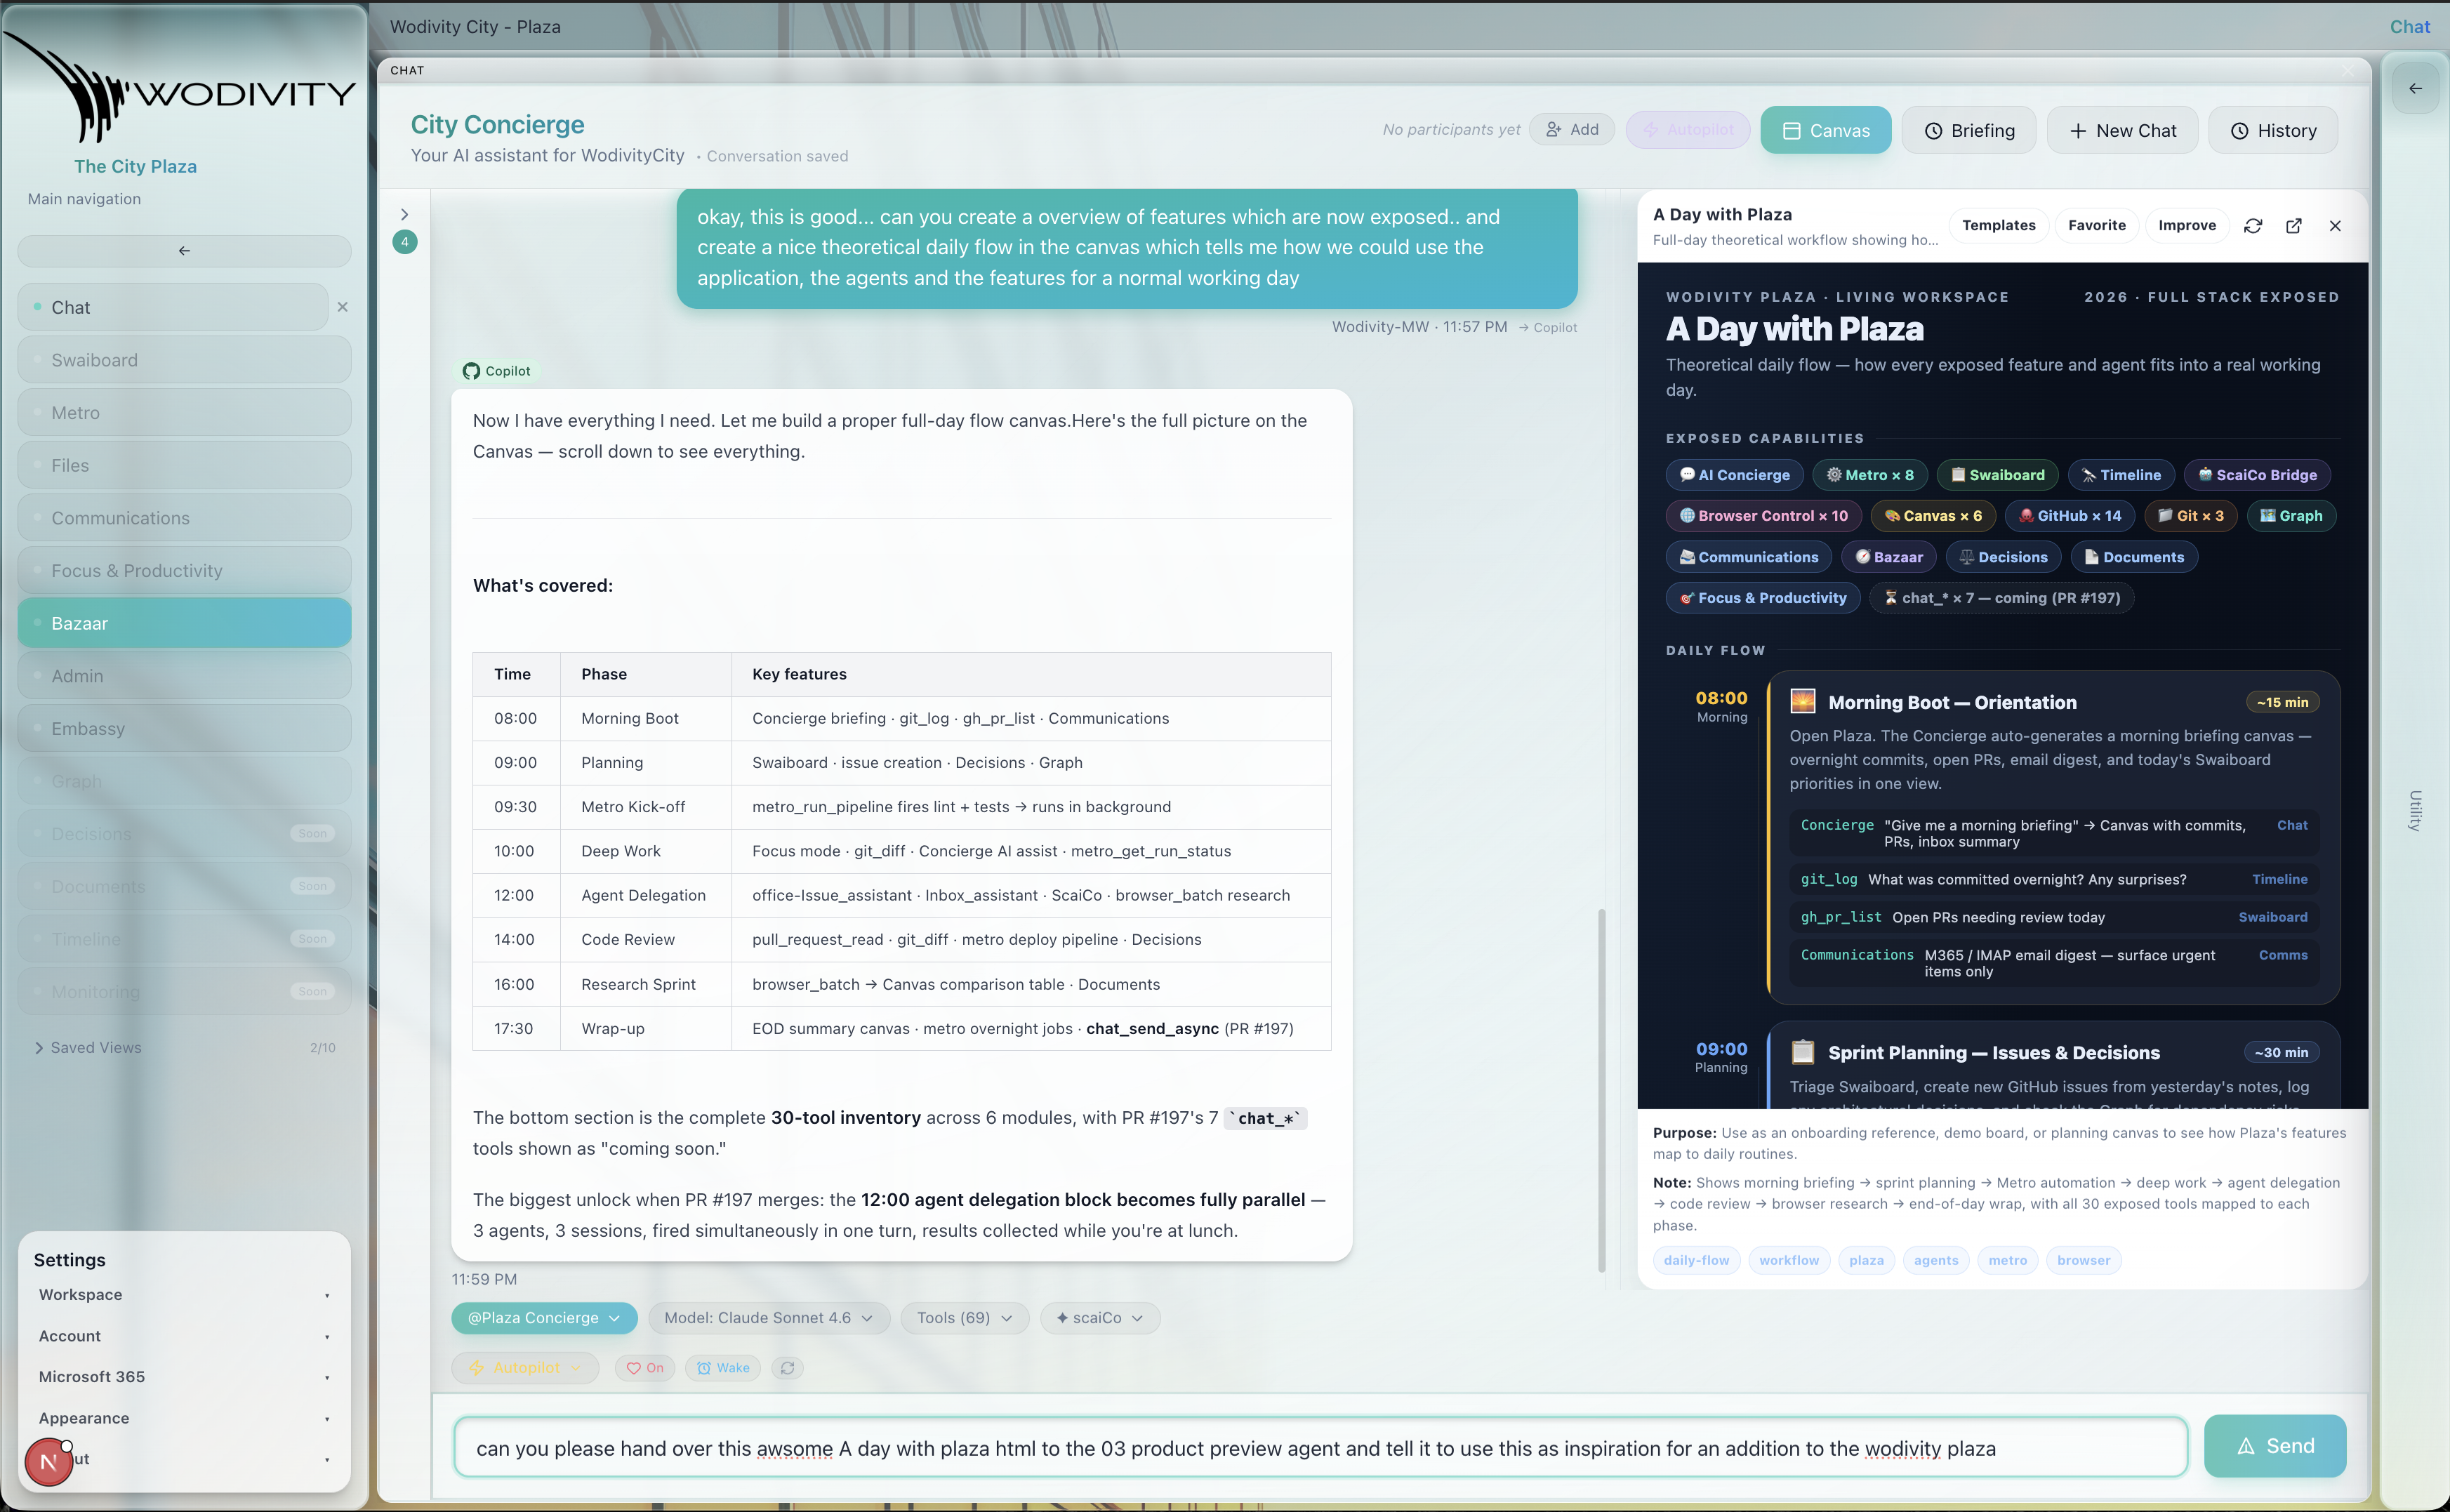2450x1512 pixels.
Task: Click the back arrow in the right utility rail
Action: (2415, 88)
